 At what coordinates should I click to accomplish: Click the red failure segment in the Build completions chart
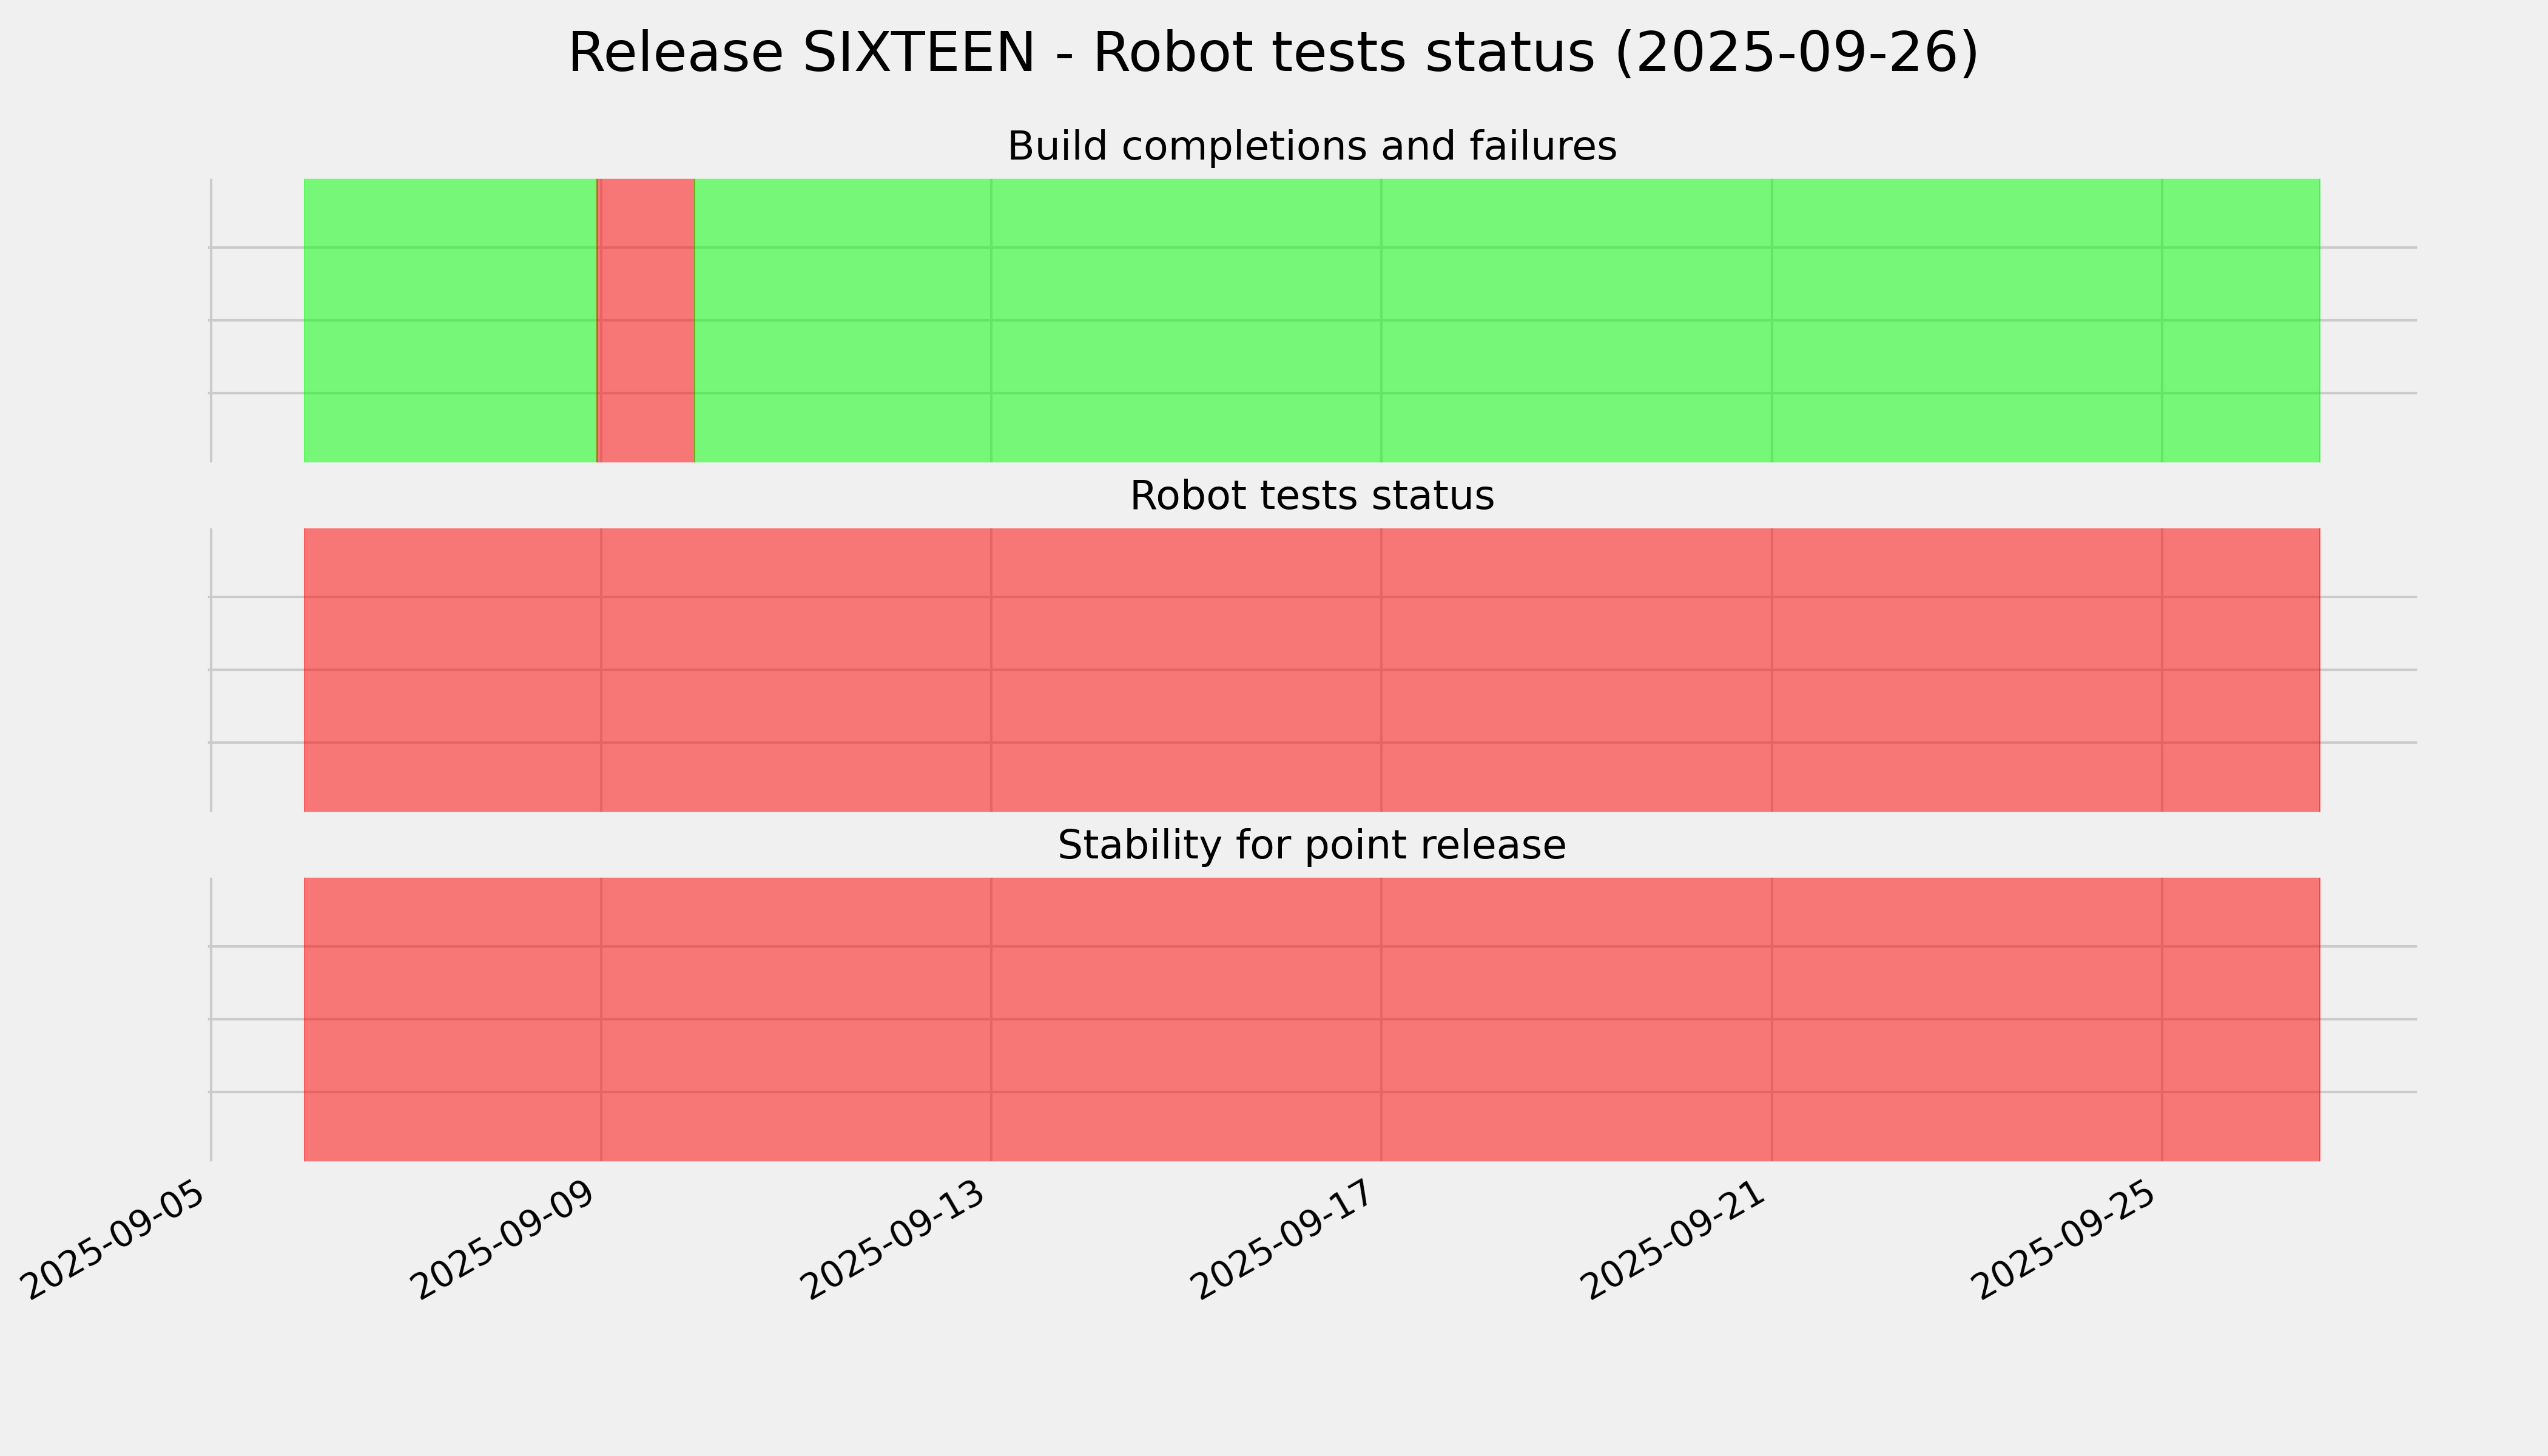pyautogui.click(x=646, y=320)
